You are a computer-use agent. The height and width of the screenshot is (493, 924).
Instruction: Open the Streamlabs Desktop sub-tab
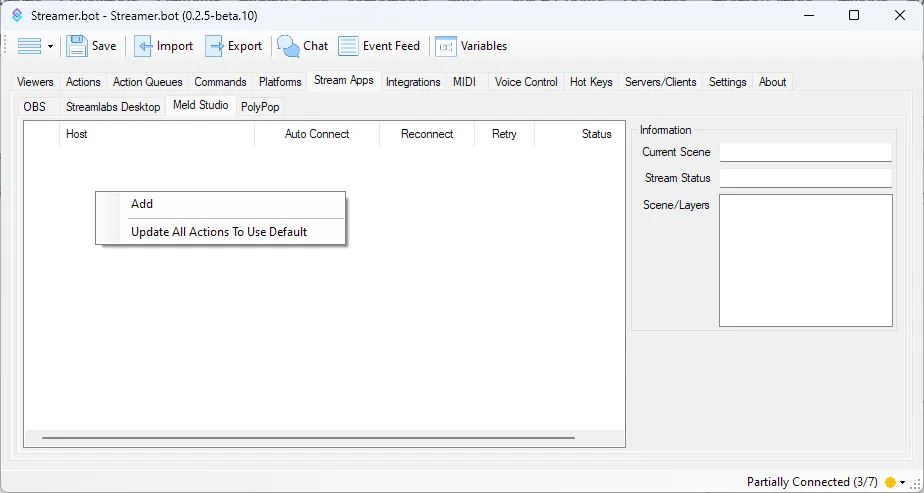point(113,107)
